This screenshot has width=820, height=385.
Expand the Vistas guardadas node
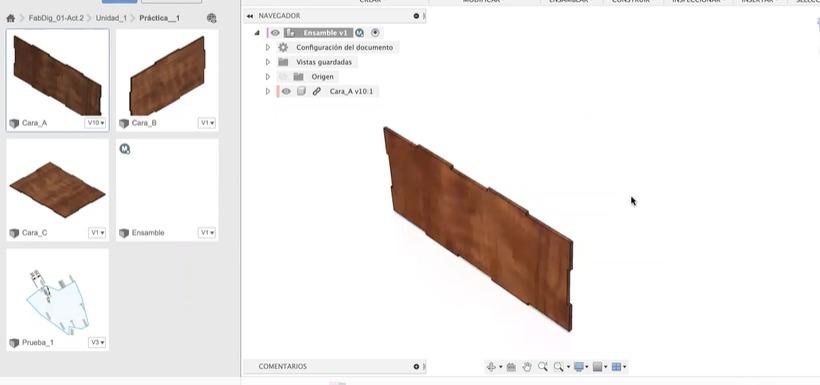268,62
